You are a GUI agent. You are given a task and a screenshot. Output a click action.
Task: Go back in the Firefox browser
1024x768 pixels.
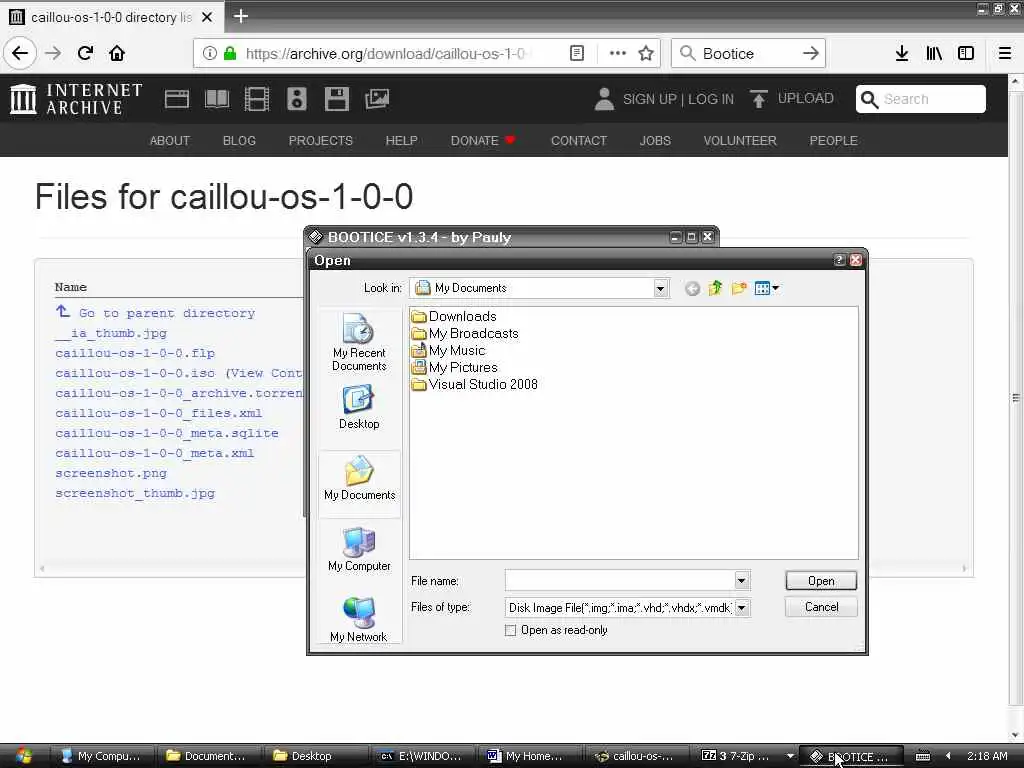20,54
